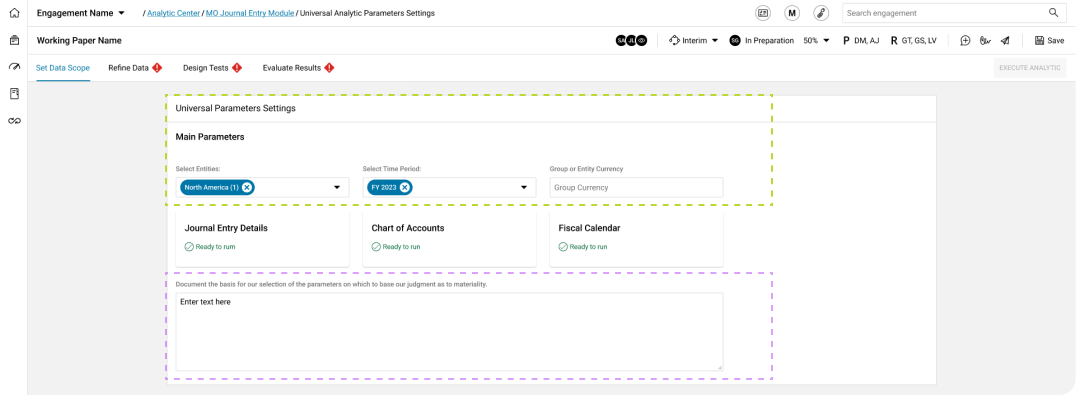Open the link chain icon in sidebar
The image size is (1076, 395).
point(14,121)
